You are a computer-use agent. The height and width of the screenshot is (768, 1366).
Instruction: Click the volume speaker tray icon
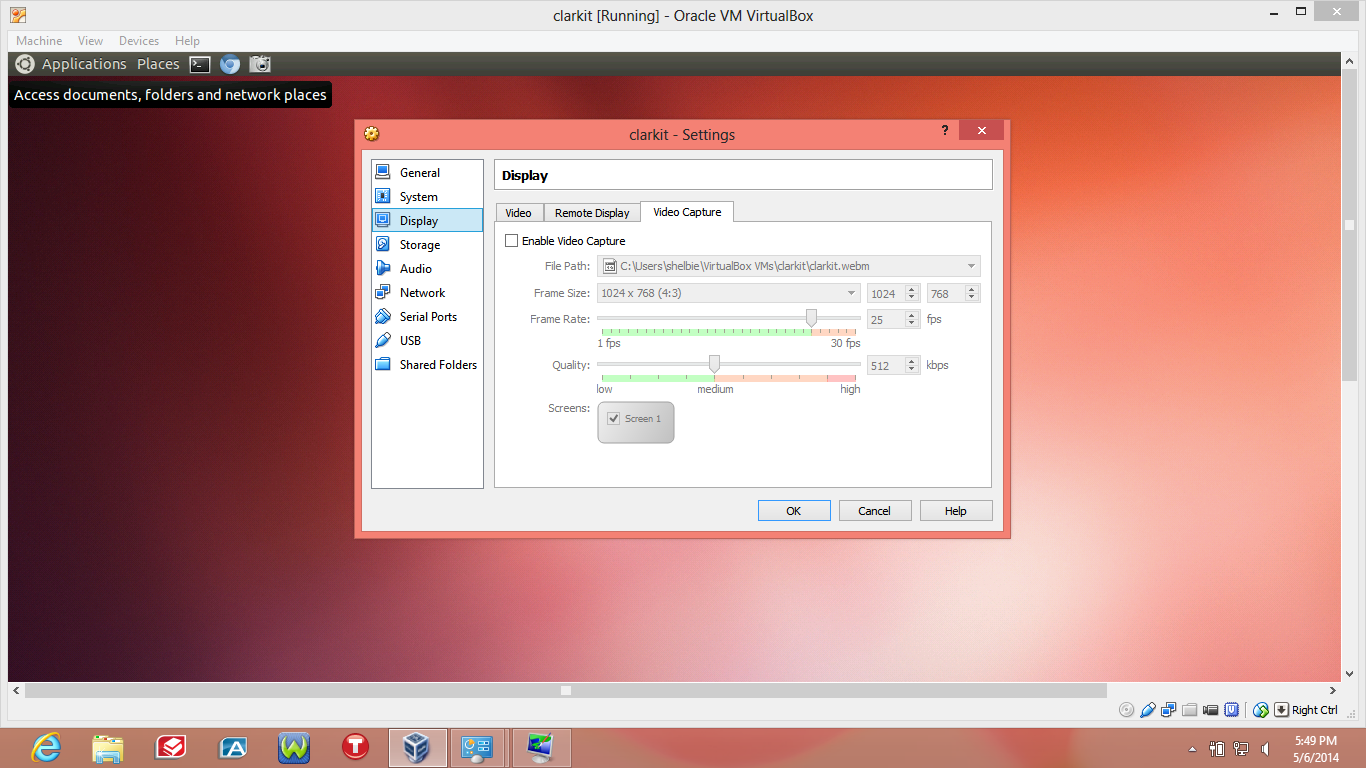coord(1266,748)
